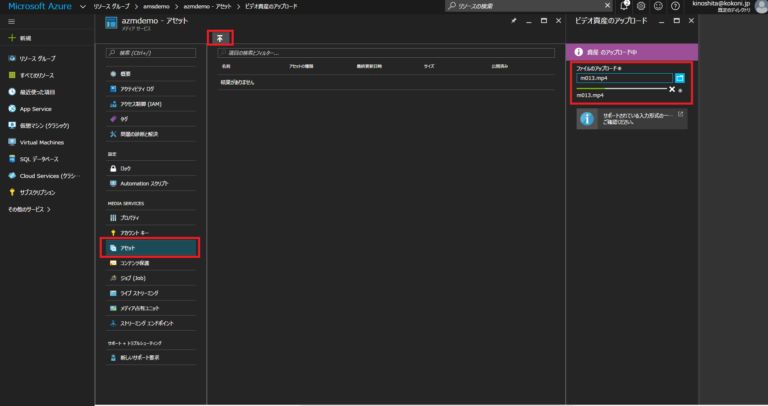Screen dimensions: 768x406
Task: Open 新しいサポート要求 menu item
Action: (x=151, y=358)
